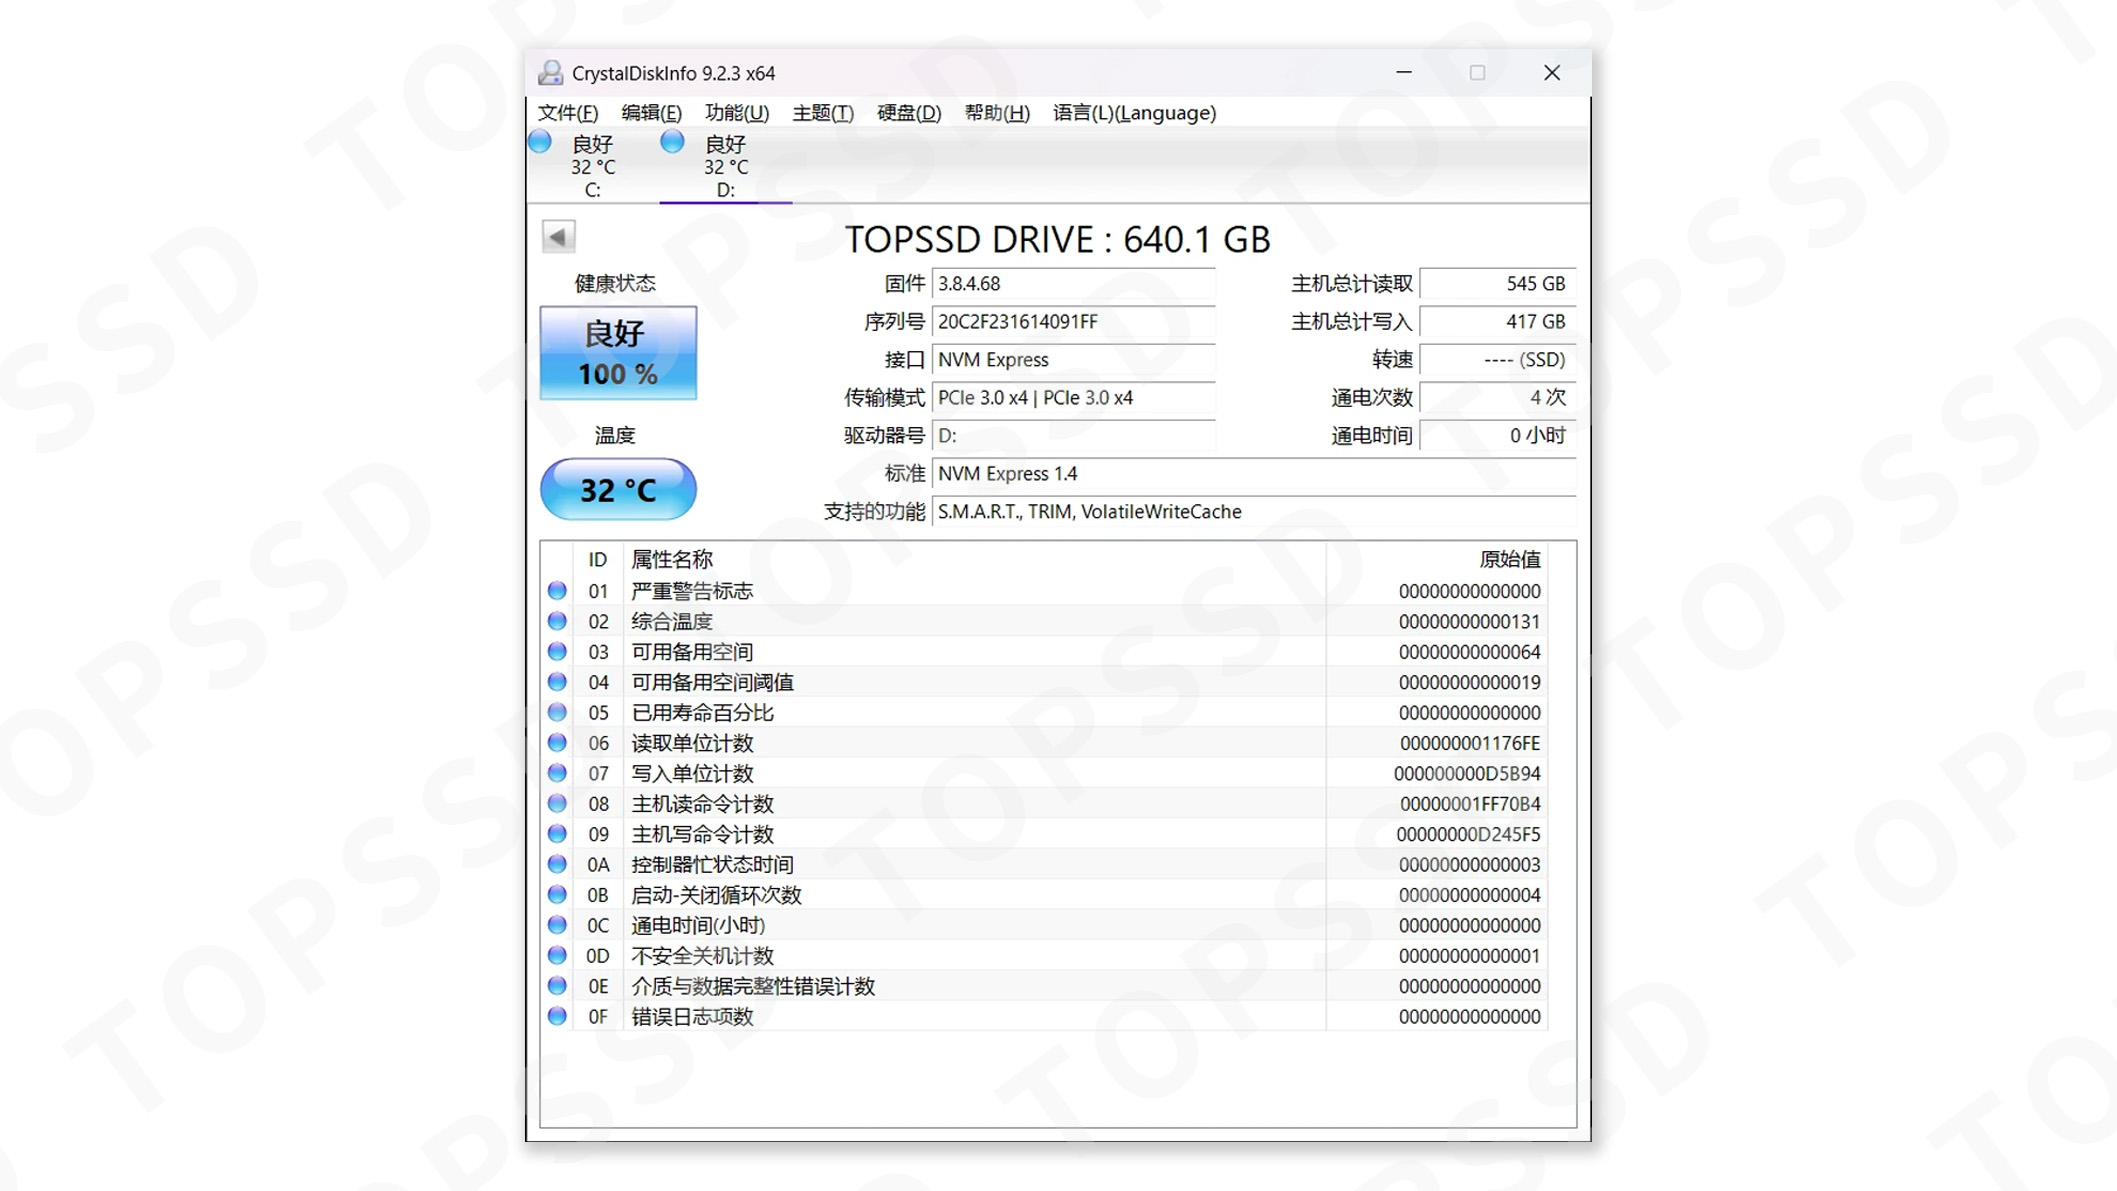Click raw value 000000000D5B94

click(x=1467, y=774)
